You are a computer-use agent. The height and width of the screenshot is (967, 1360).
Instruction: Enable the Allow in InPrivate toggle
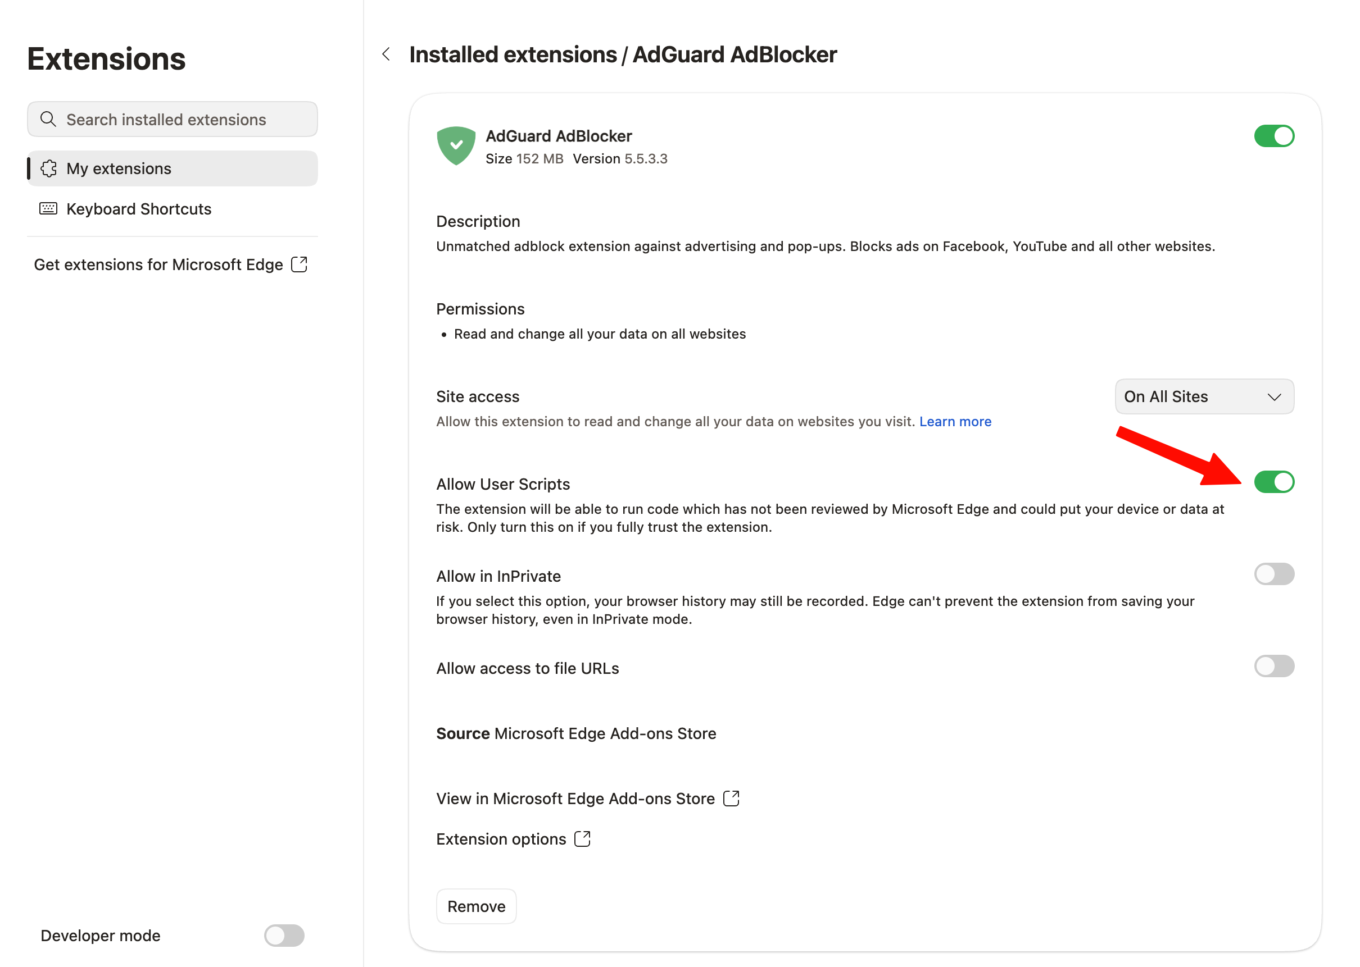click(x=1274, y=574)
